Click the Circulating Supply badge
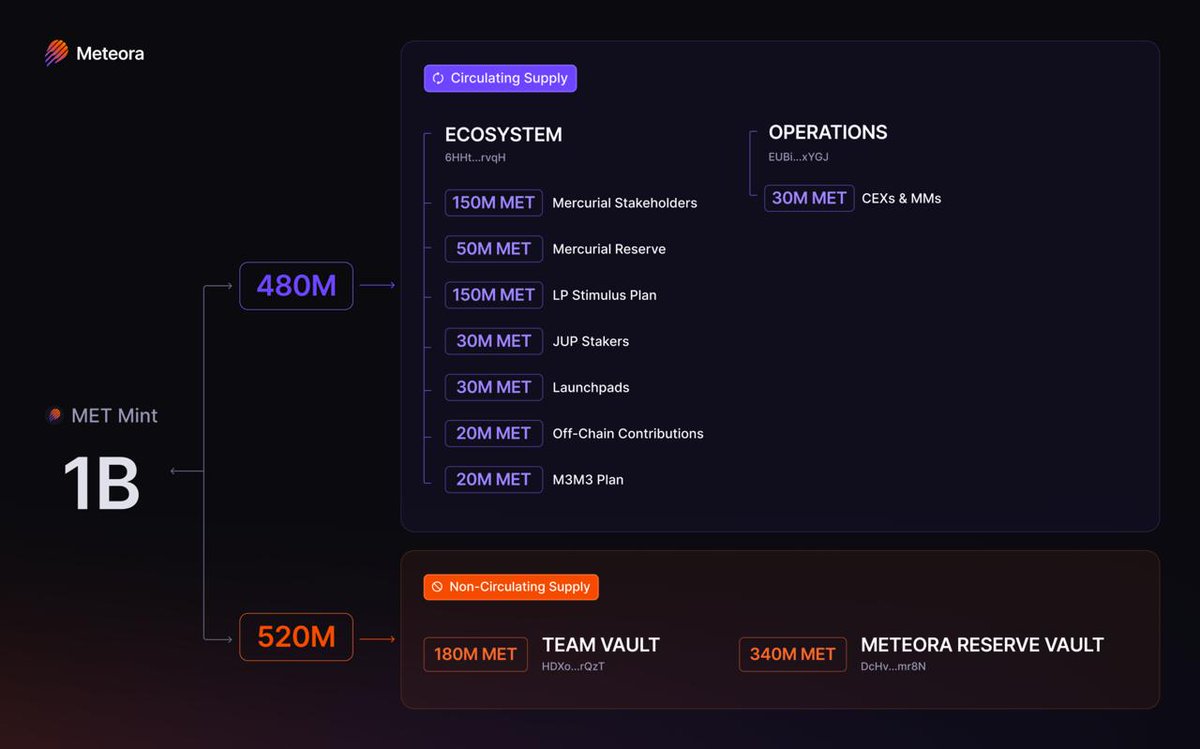This screenshot has height=749, width=1200. tap(500, 78)
